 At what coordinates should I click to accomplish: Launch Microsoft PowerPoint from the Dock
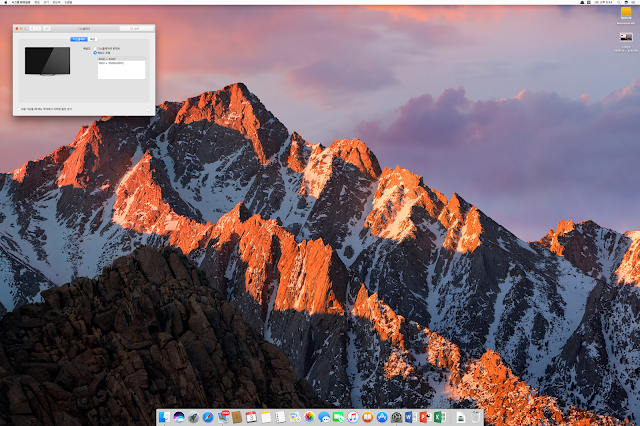[x=425, y=417]
